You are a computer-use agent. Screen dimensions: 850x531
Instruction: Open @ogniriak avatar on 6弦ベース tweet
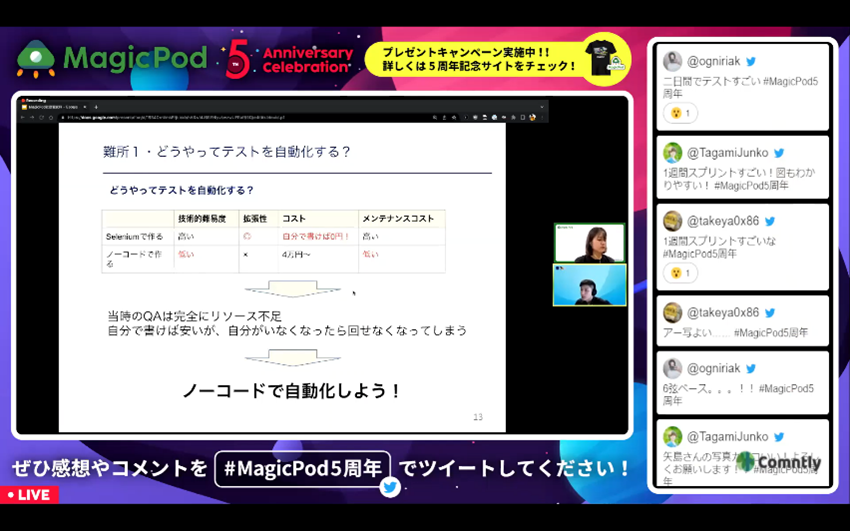[673, 368]
